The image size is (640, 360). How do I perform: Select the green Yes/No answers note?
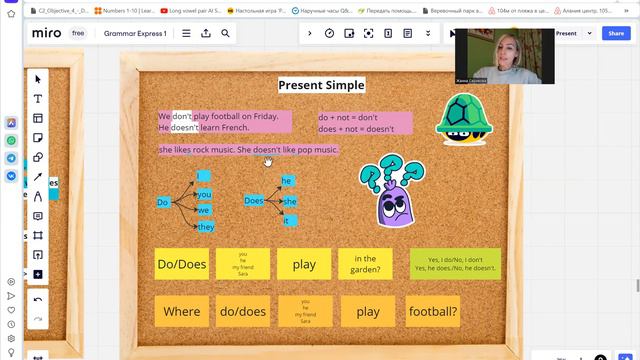coord(455,264)
